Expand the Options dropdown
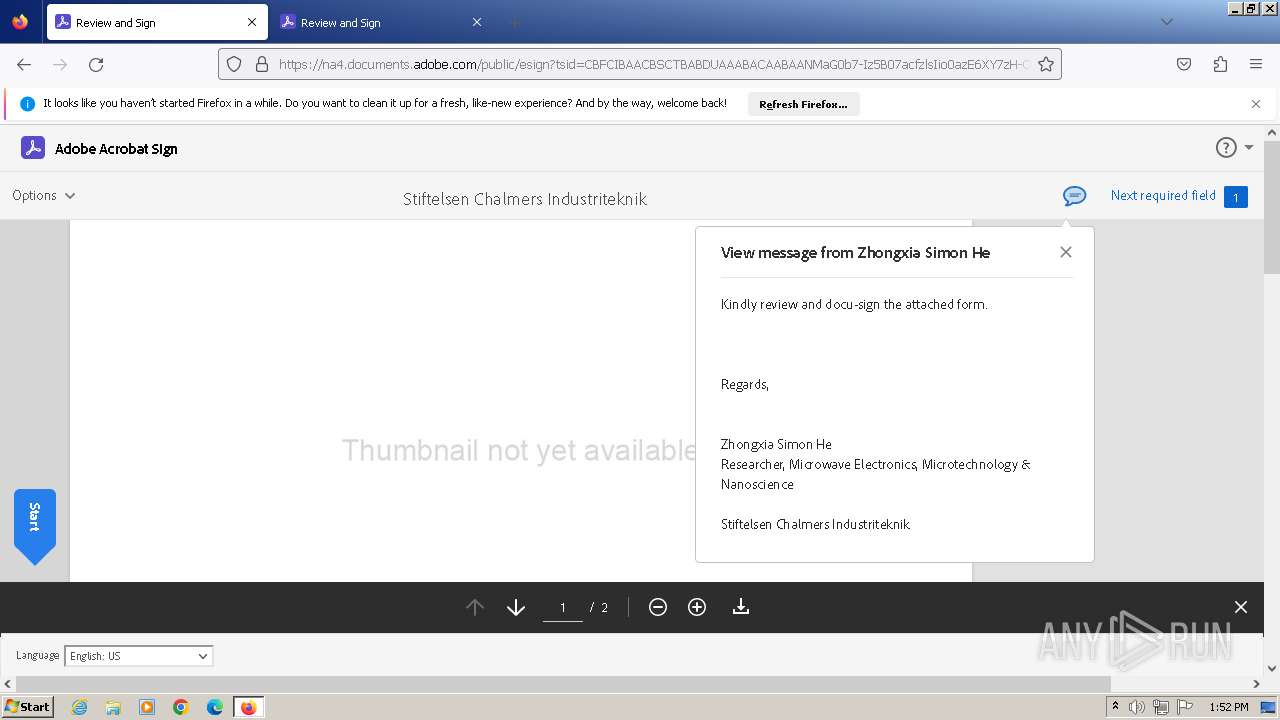Viewport: 1280px width, 720px height. point(44,195)
